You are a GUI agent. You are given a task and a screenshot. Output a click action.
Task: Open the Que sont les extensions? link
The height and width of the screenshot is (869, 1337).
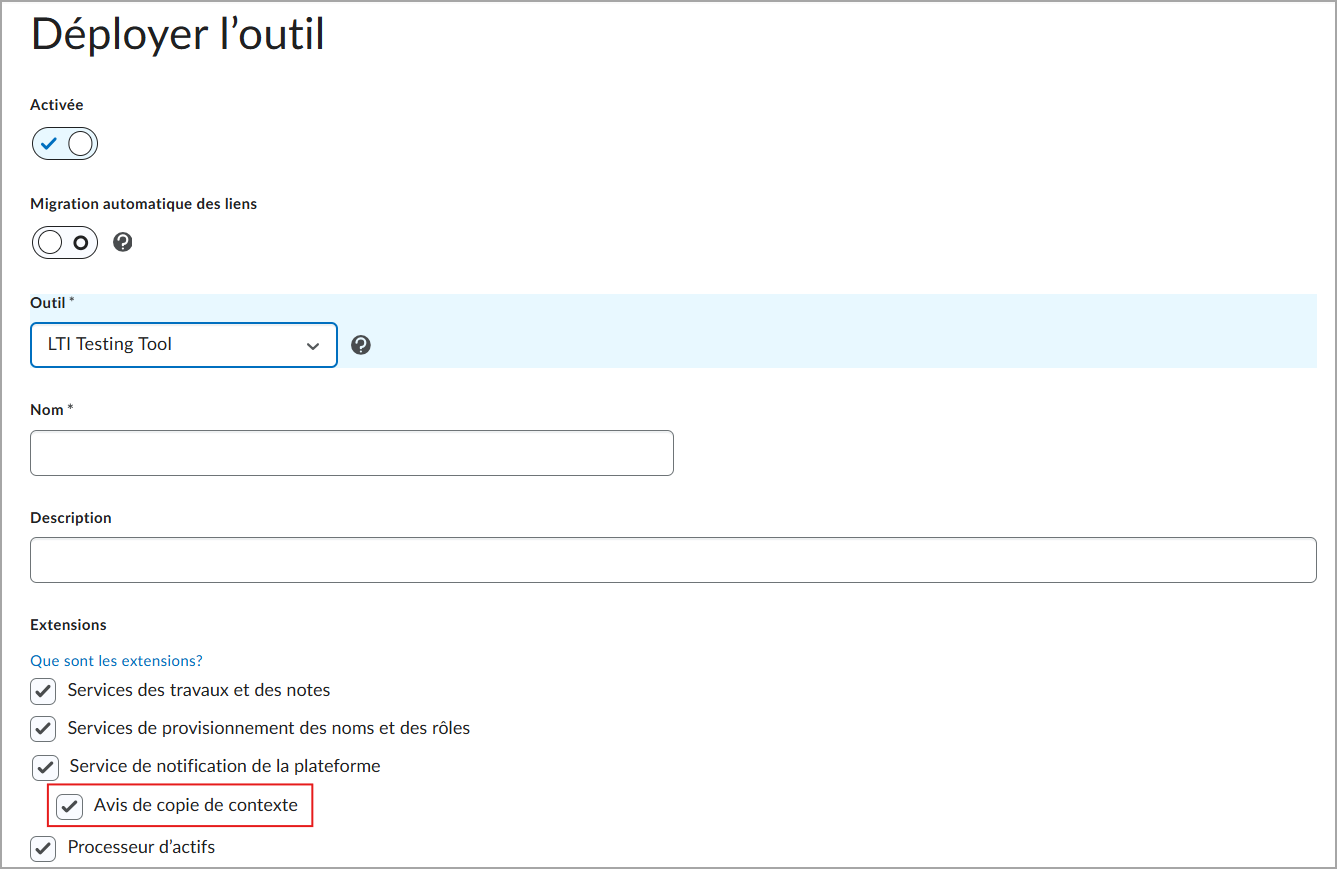click(x=115, y=660)
